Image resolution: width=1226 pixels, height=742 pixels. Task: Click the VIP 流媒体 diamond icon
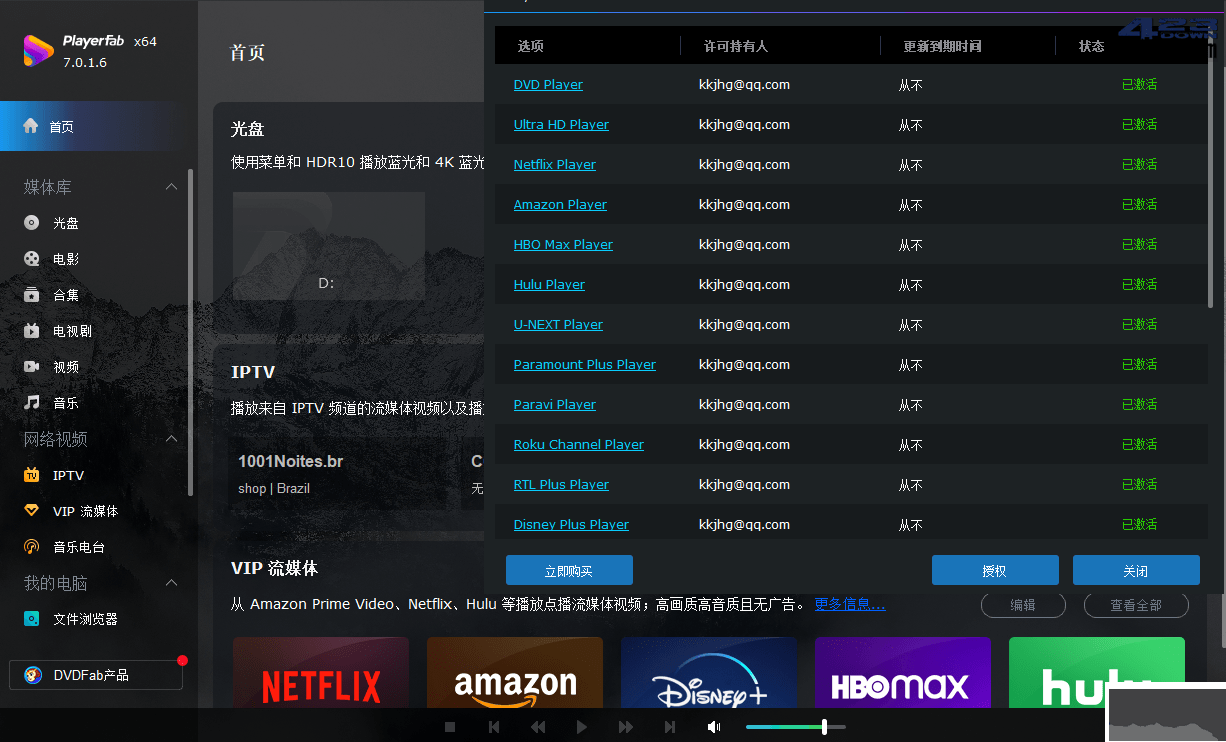tap(32, 511)
